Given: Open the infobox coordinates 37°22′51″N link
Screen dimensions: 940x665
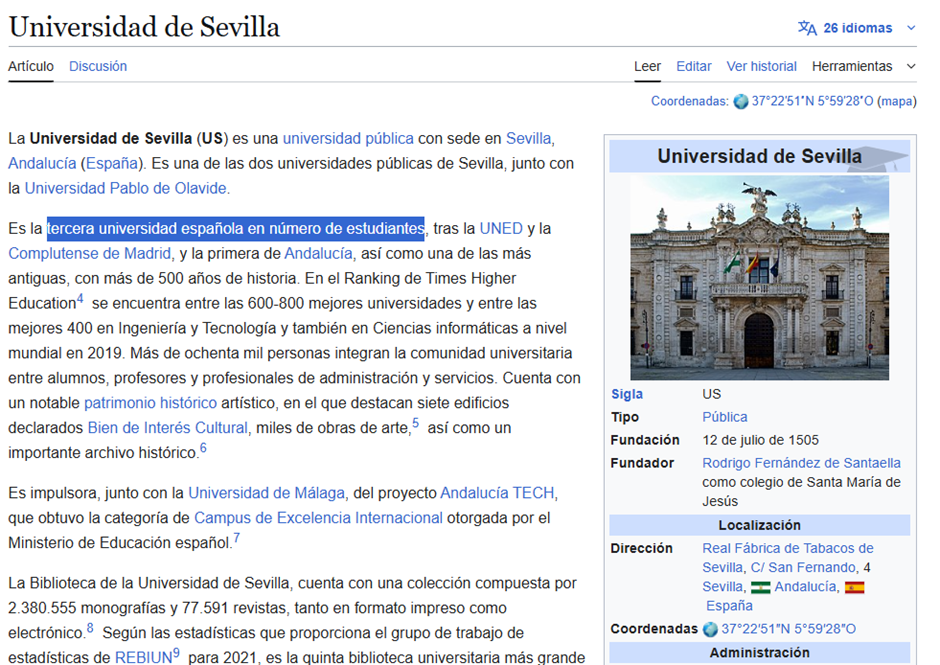Looking at the screenshot, I should point(788,629).
